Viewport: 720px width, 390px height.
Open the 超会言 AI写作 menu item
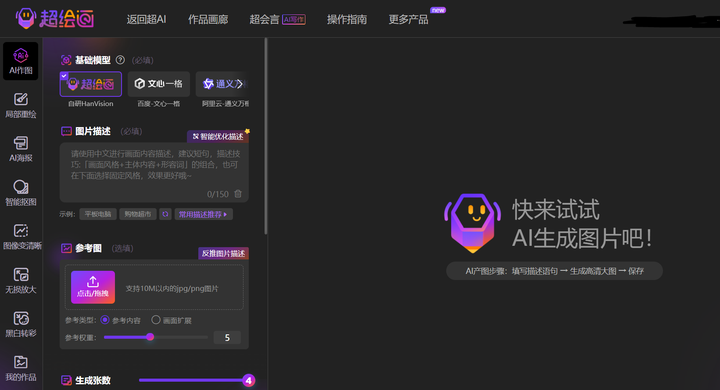[x=277, y=19]
